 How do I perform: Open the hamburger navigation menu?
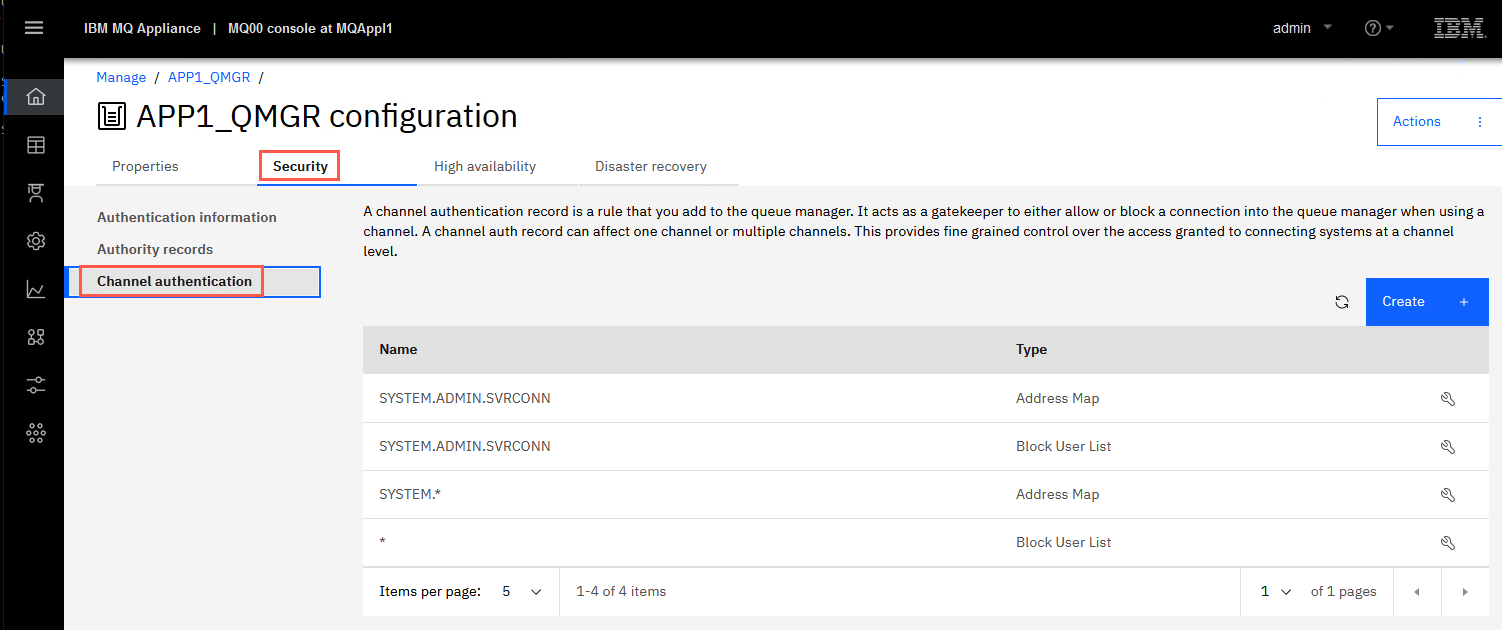[34, 28]
